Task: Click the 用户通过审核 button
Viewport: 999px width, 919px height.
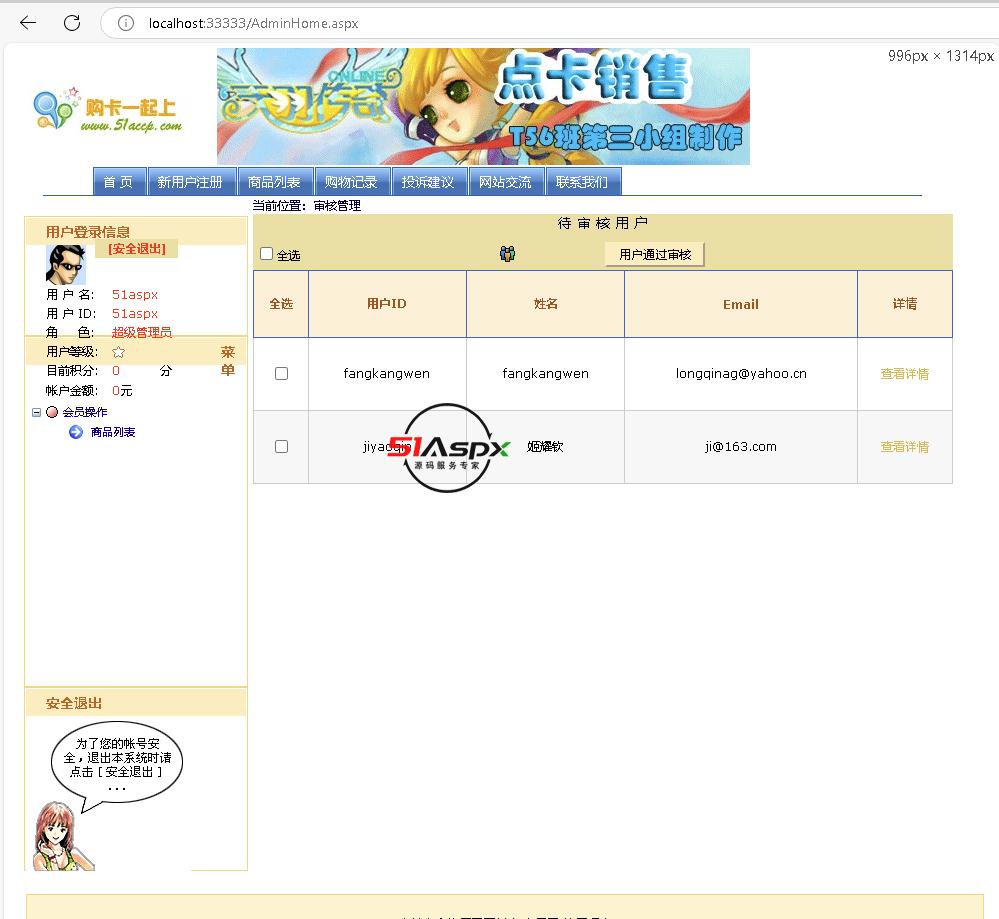Action: pos(655,254)
